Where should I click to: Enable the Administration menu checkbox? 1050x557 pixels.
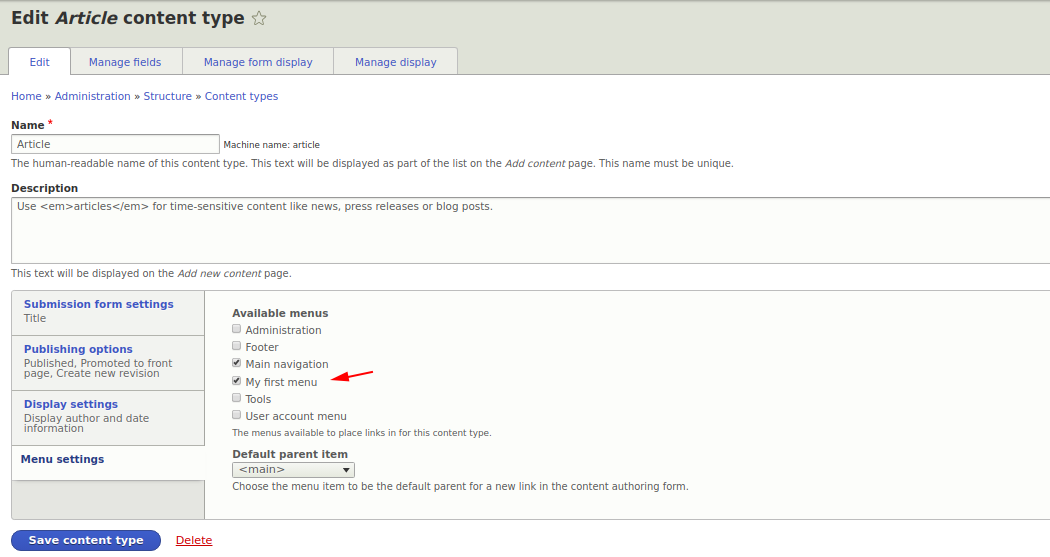click(236, 329)
